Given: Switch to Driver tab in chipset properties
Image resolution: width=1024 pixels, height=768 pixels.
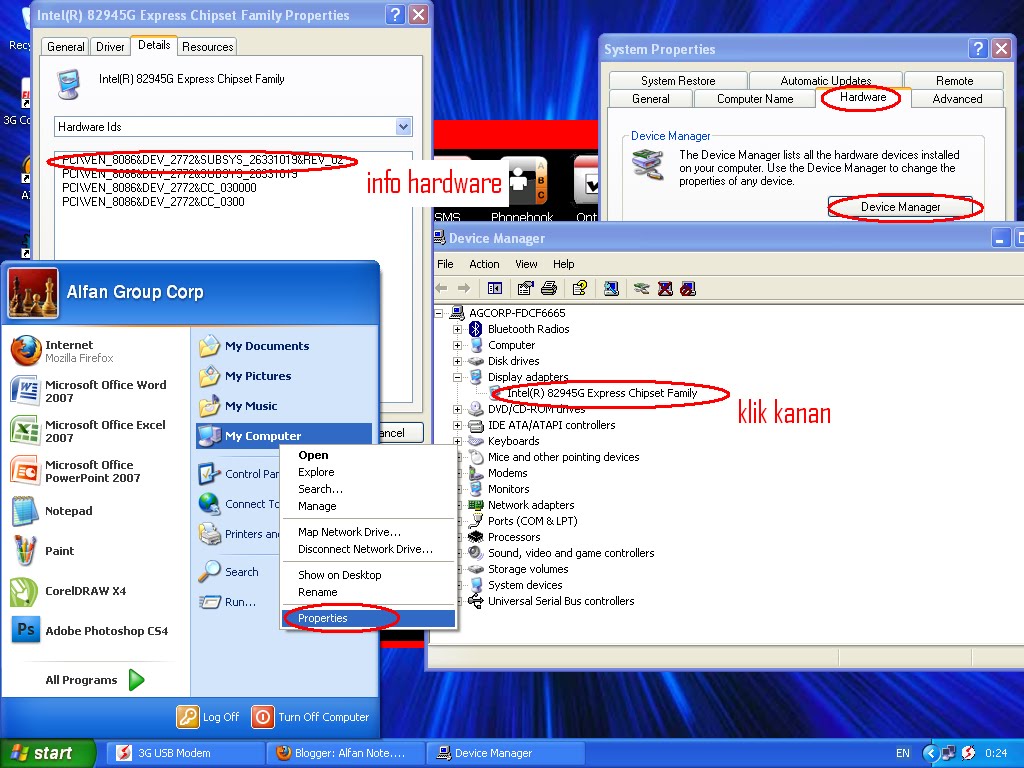Looking at the screenshot, I should [110, 46].
